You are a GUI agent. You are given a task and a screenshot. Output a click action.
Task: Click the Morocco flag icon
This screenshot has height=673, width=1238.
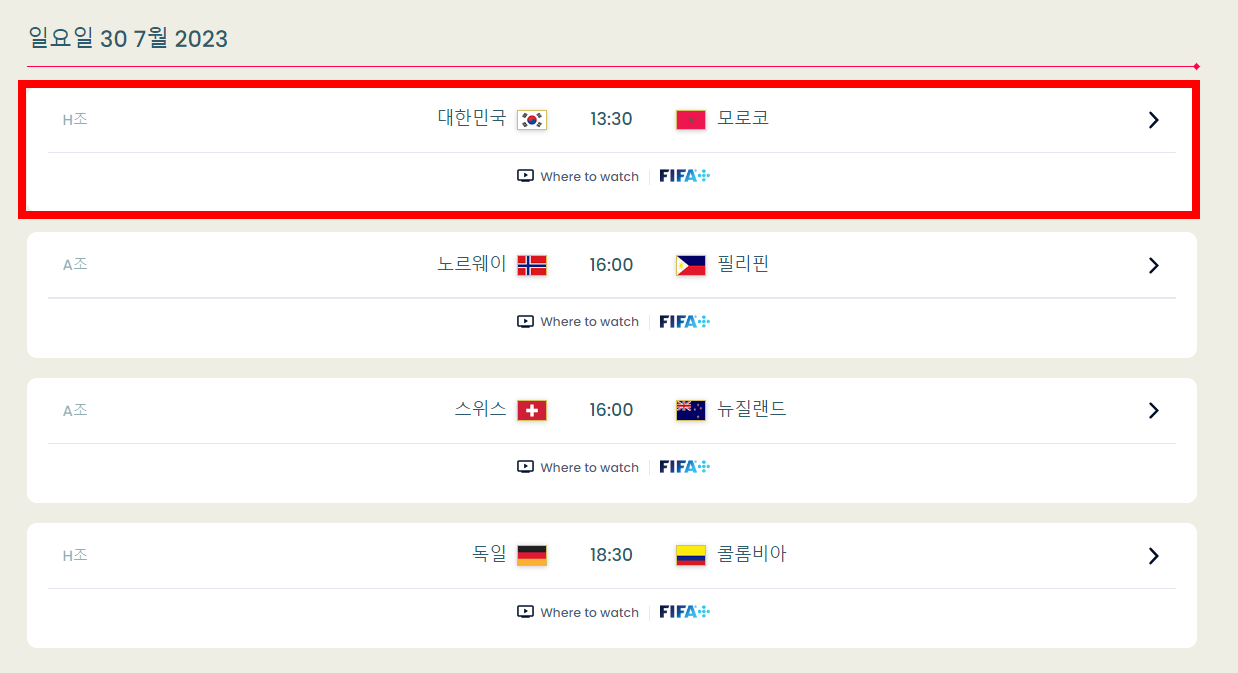tap(690, 119)
